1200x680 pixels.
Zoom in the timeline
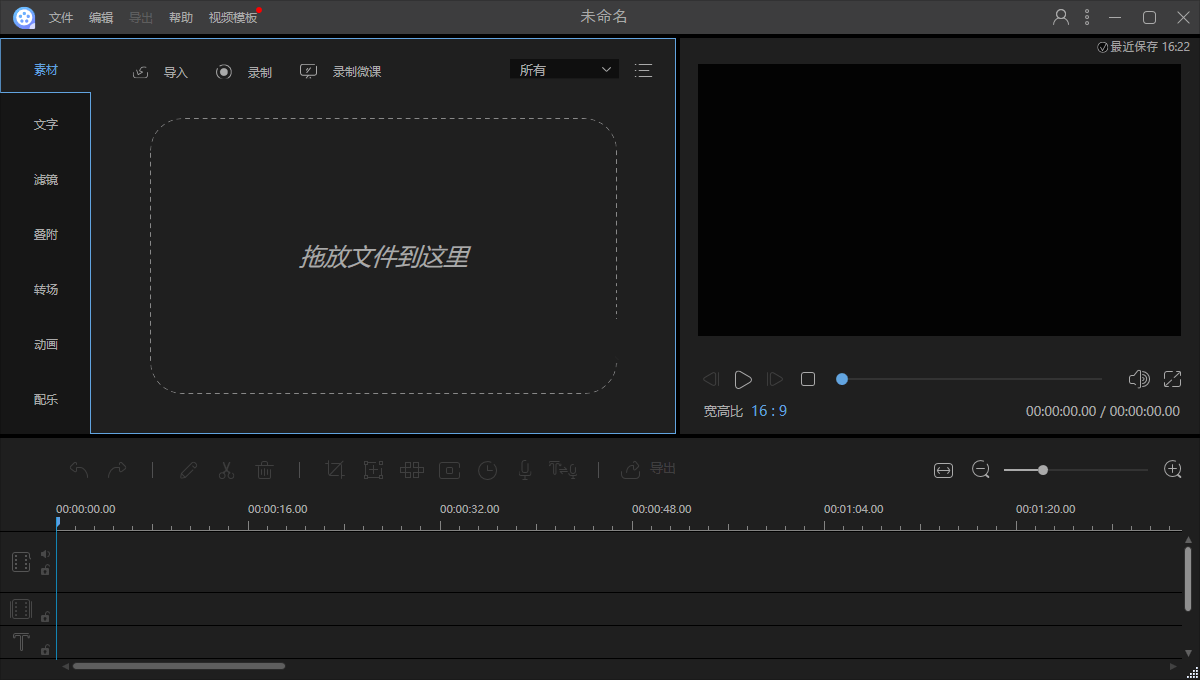pyautogui.click(x=1173, y=469)
